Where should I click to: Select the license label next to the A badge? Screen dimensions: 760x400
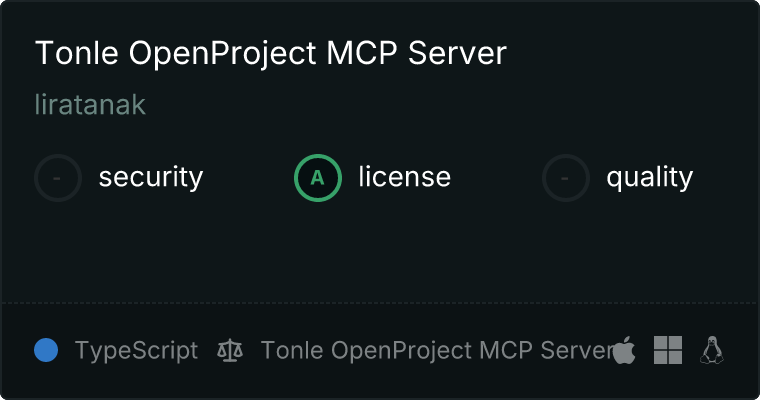[x=405, y=176]
